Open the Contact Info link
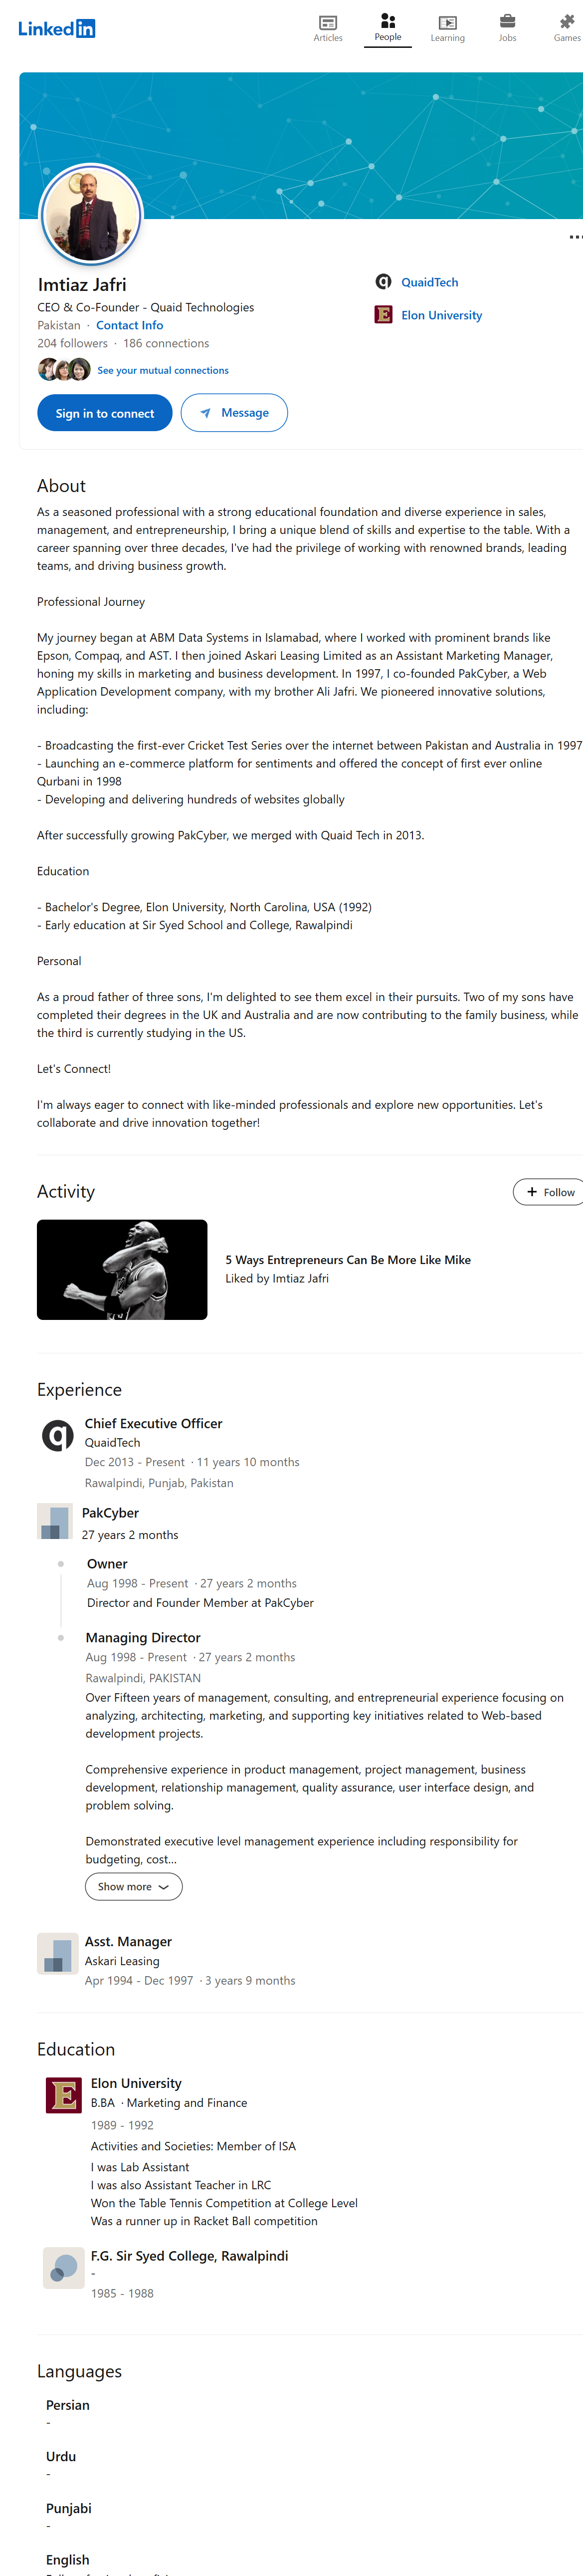The width and height of the screenshot is (583, 2576). tap(129, 325)
